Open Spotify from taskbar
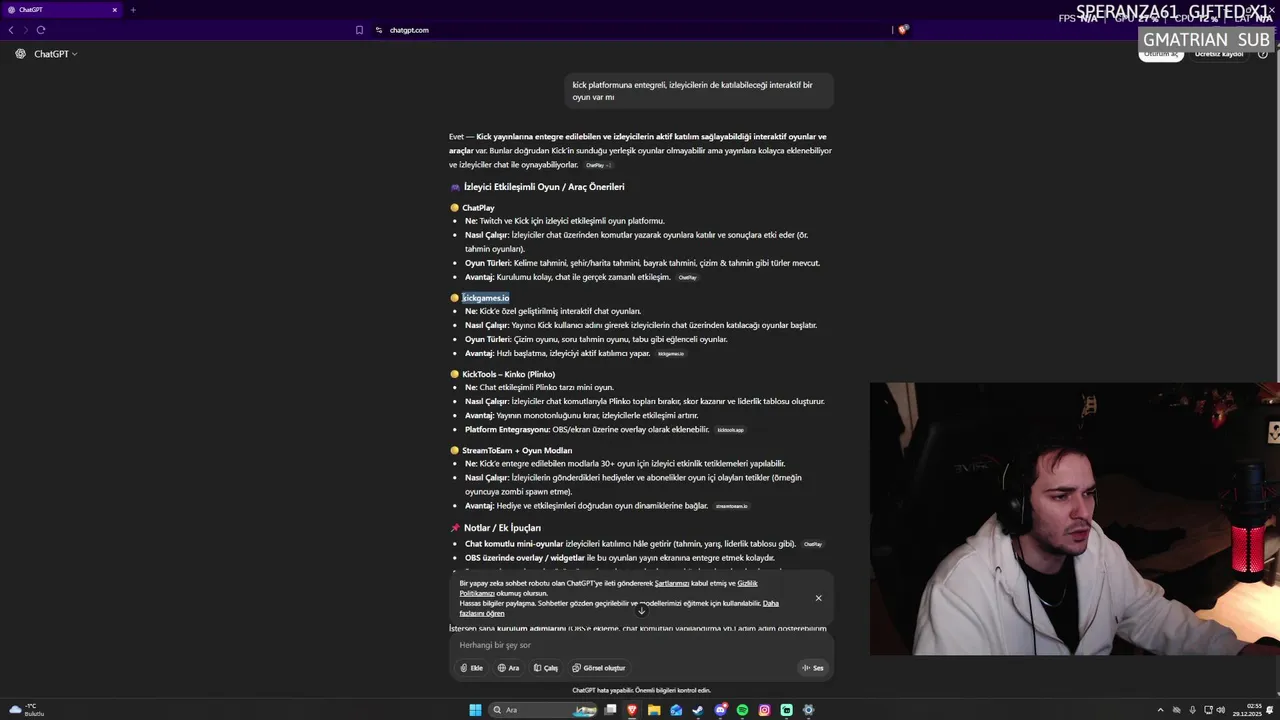Screen dimensions: 1280x720 [x=742, y=710]
